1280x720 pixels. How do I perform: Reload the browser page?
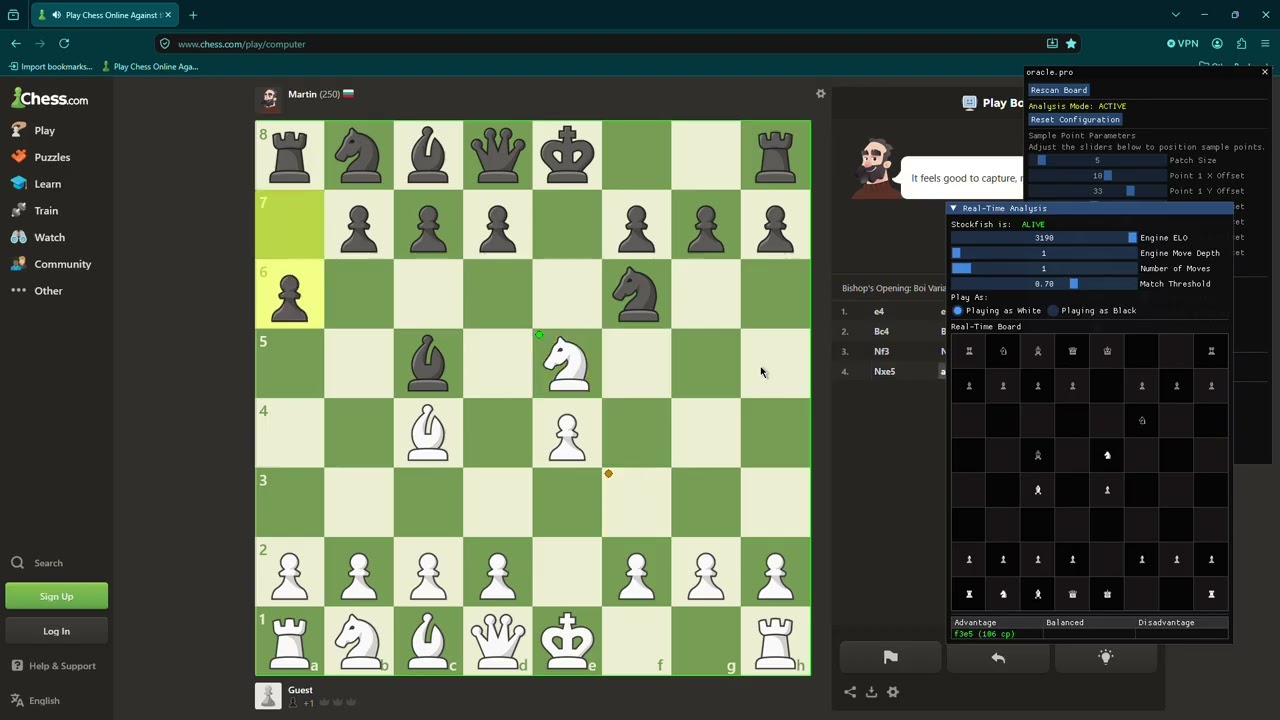[64, 44]
